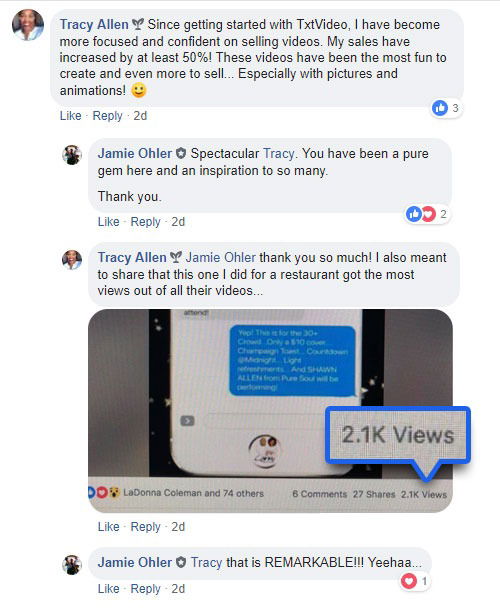Click Jamie Ohler's avatar beside the REMARKABLE comment
The height and width of the screenshot is (610, 500).
(x=72, y=564)
